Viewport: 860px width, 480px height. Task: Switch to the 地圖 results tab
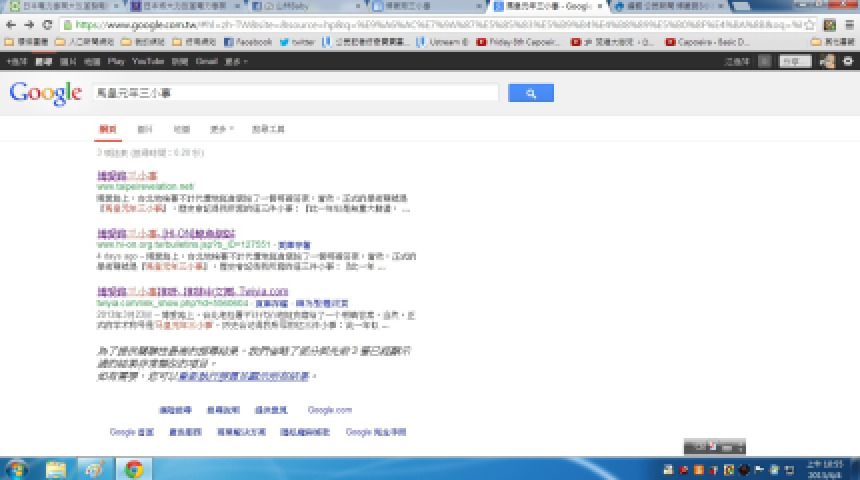pyautogui.click(x=181, y=129)
